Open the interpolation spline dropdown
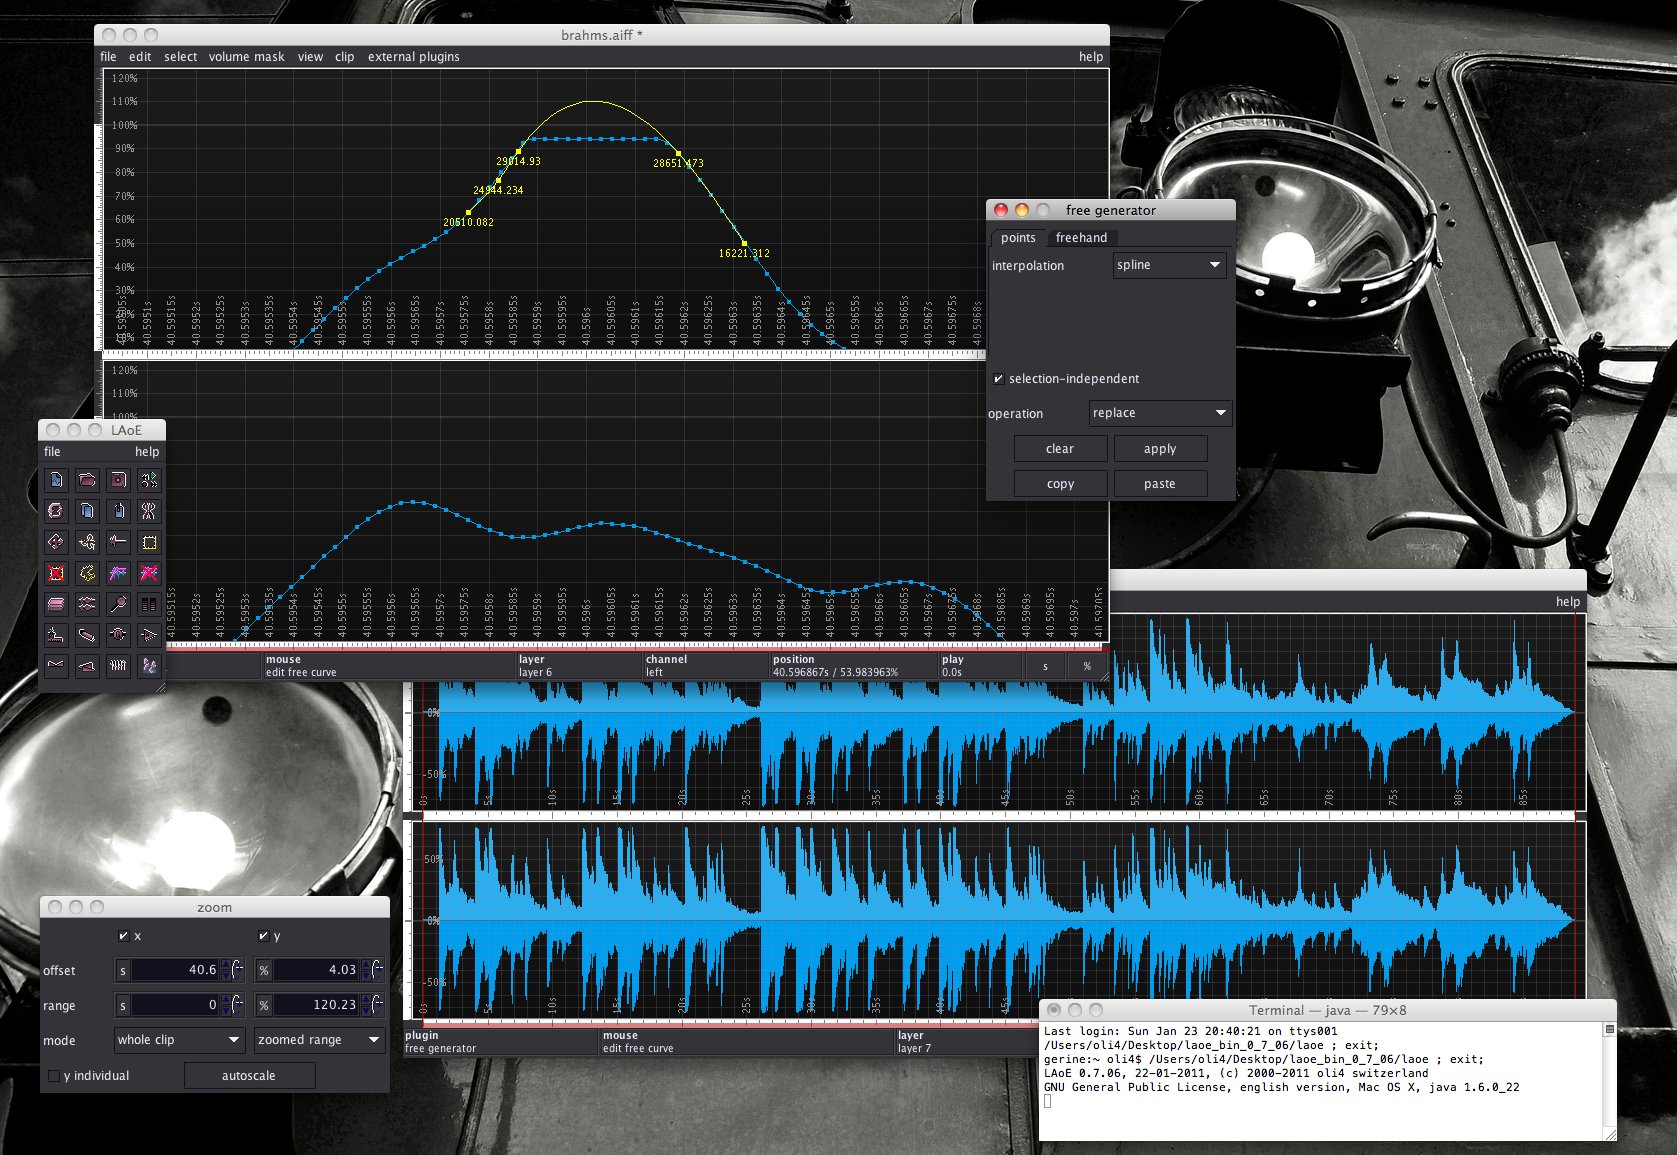Image resolution: width=1677 pixels, height=1155 pixels. pos(1169,265)
